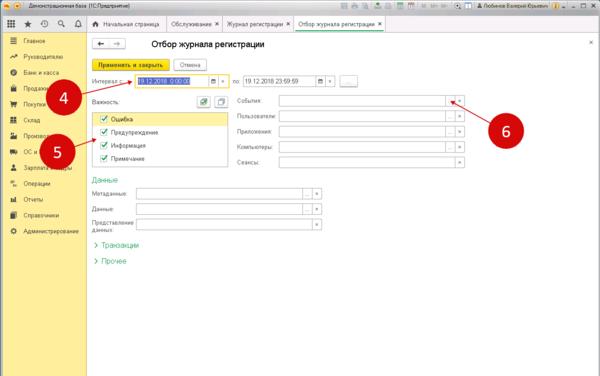600x376 pixels.
Task: Switch to the Начальная страница tab
Action: pyautogui.click(x=126, y=24)
